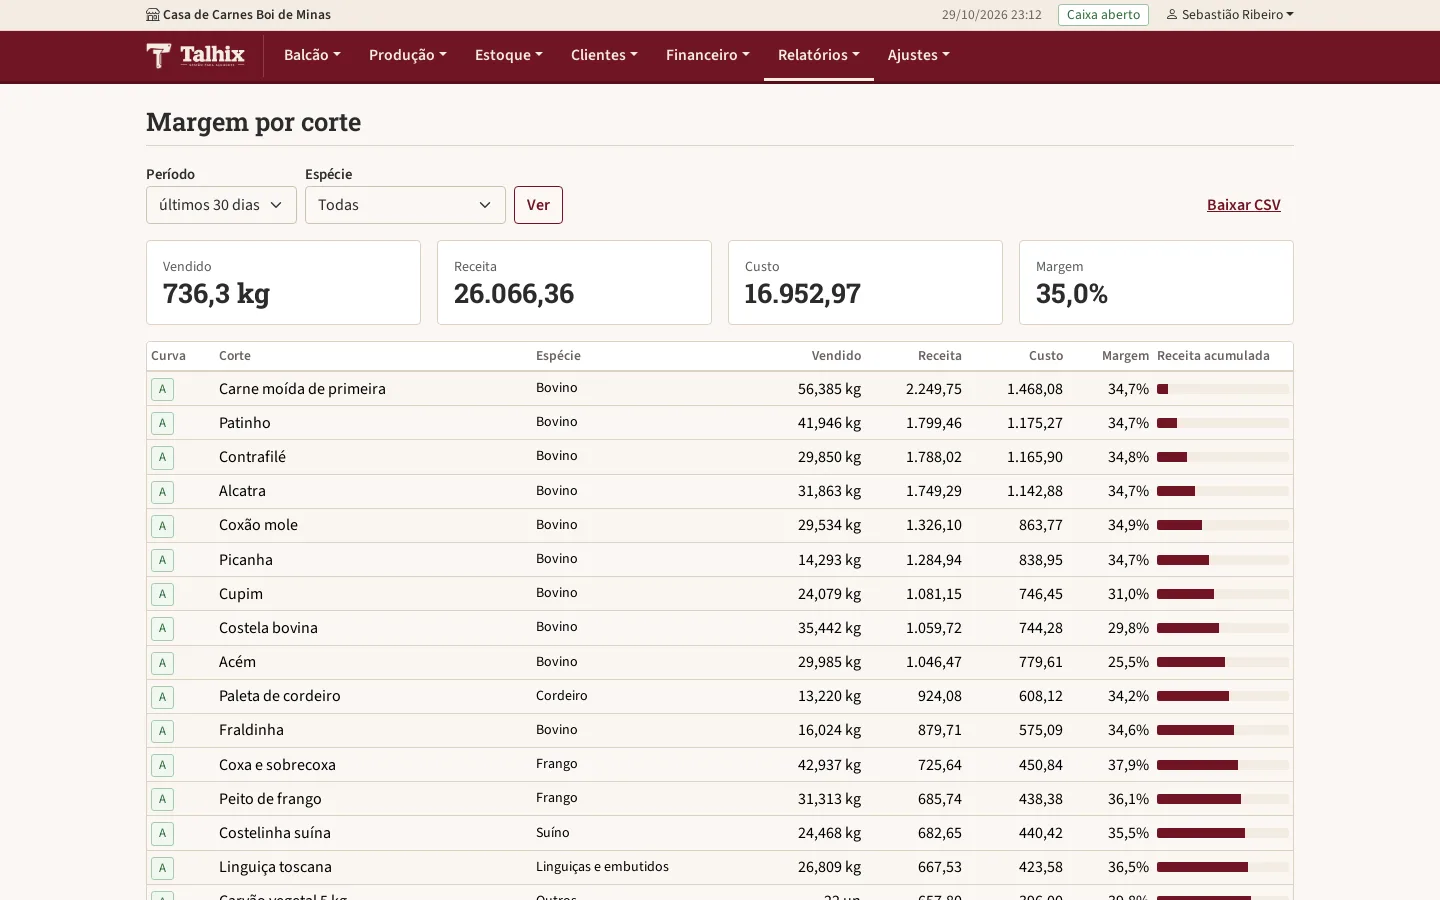Expand the Produção menu

click(408, 55)
